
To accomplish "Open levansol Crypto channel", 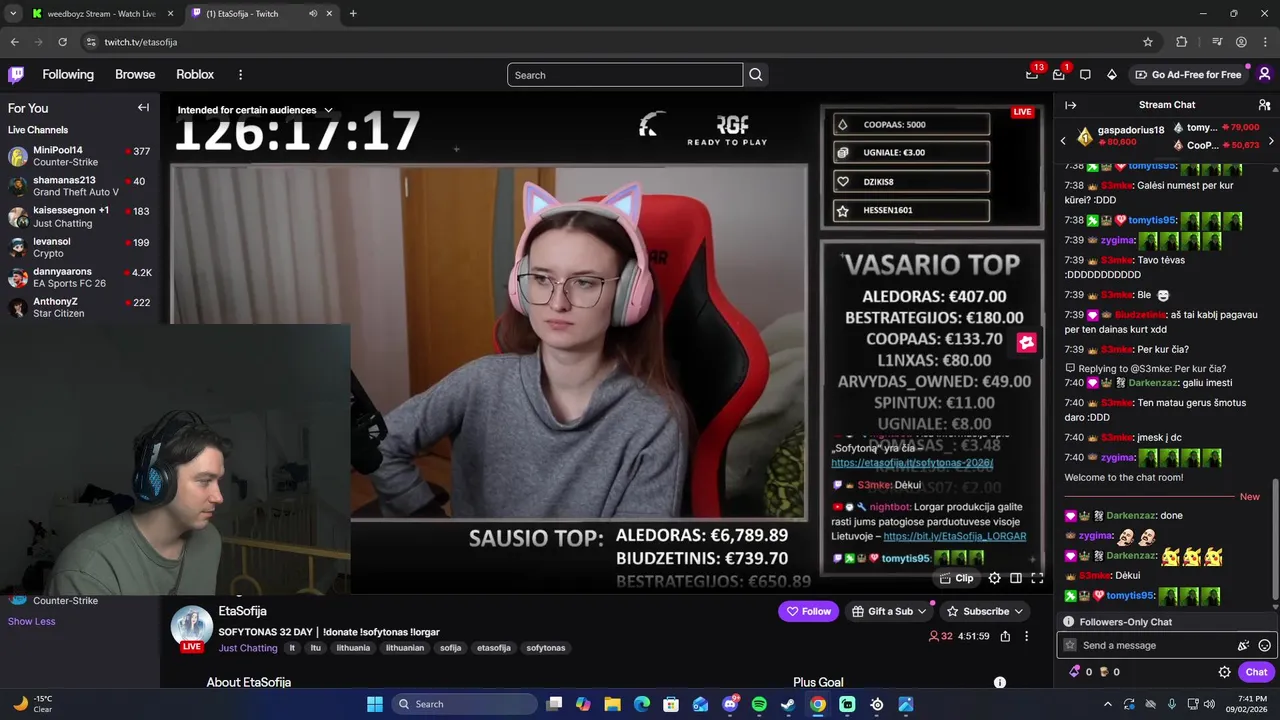I will click(80, 247).
